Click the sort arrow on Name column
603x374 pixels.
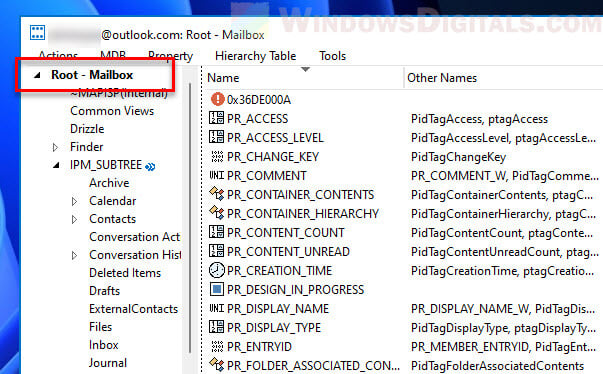click(305, 70)
